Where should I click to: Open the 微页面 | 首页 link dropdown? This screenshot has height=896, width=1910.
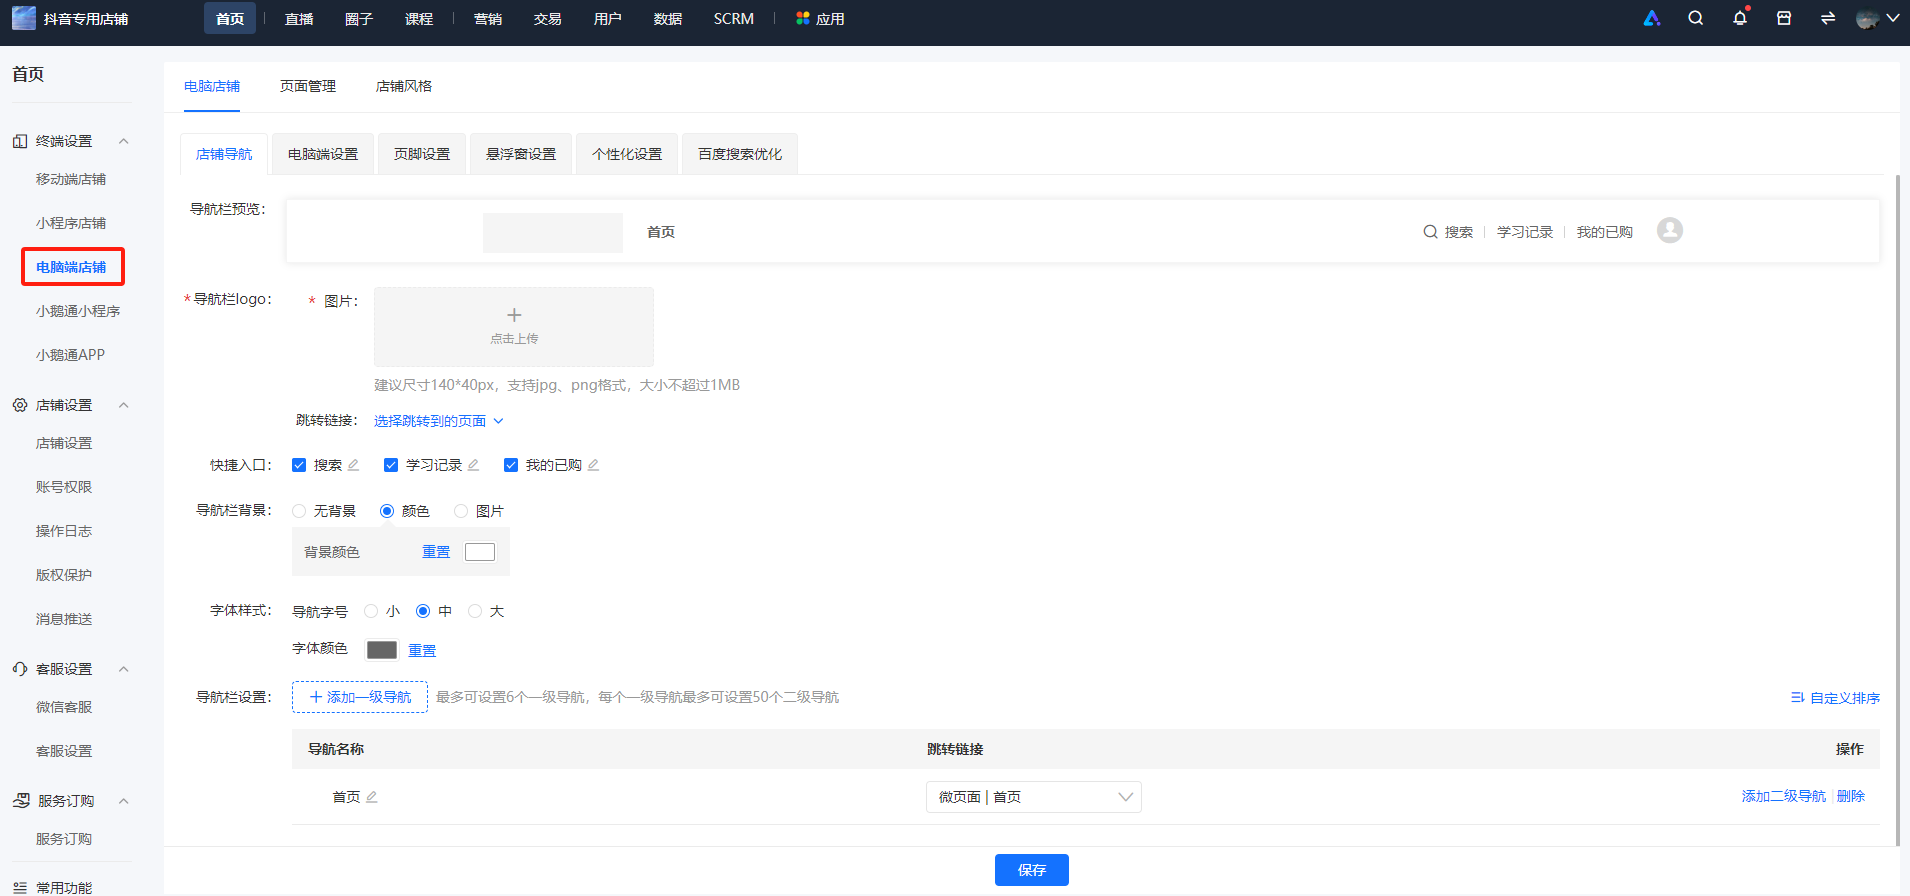1033,797
